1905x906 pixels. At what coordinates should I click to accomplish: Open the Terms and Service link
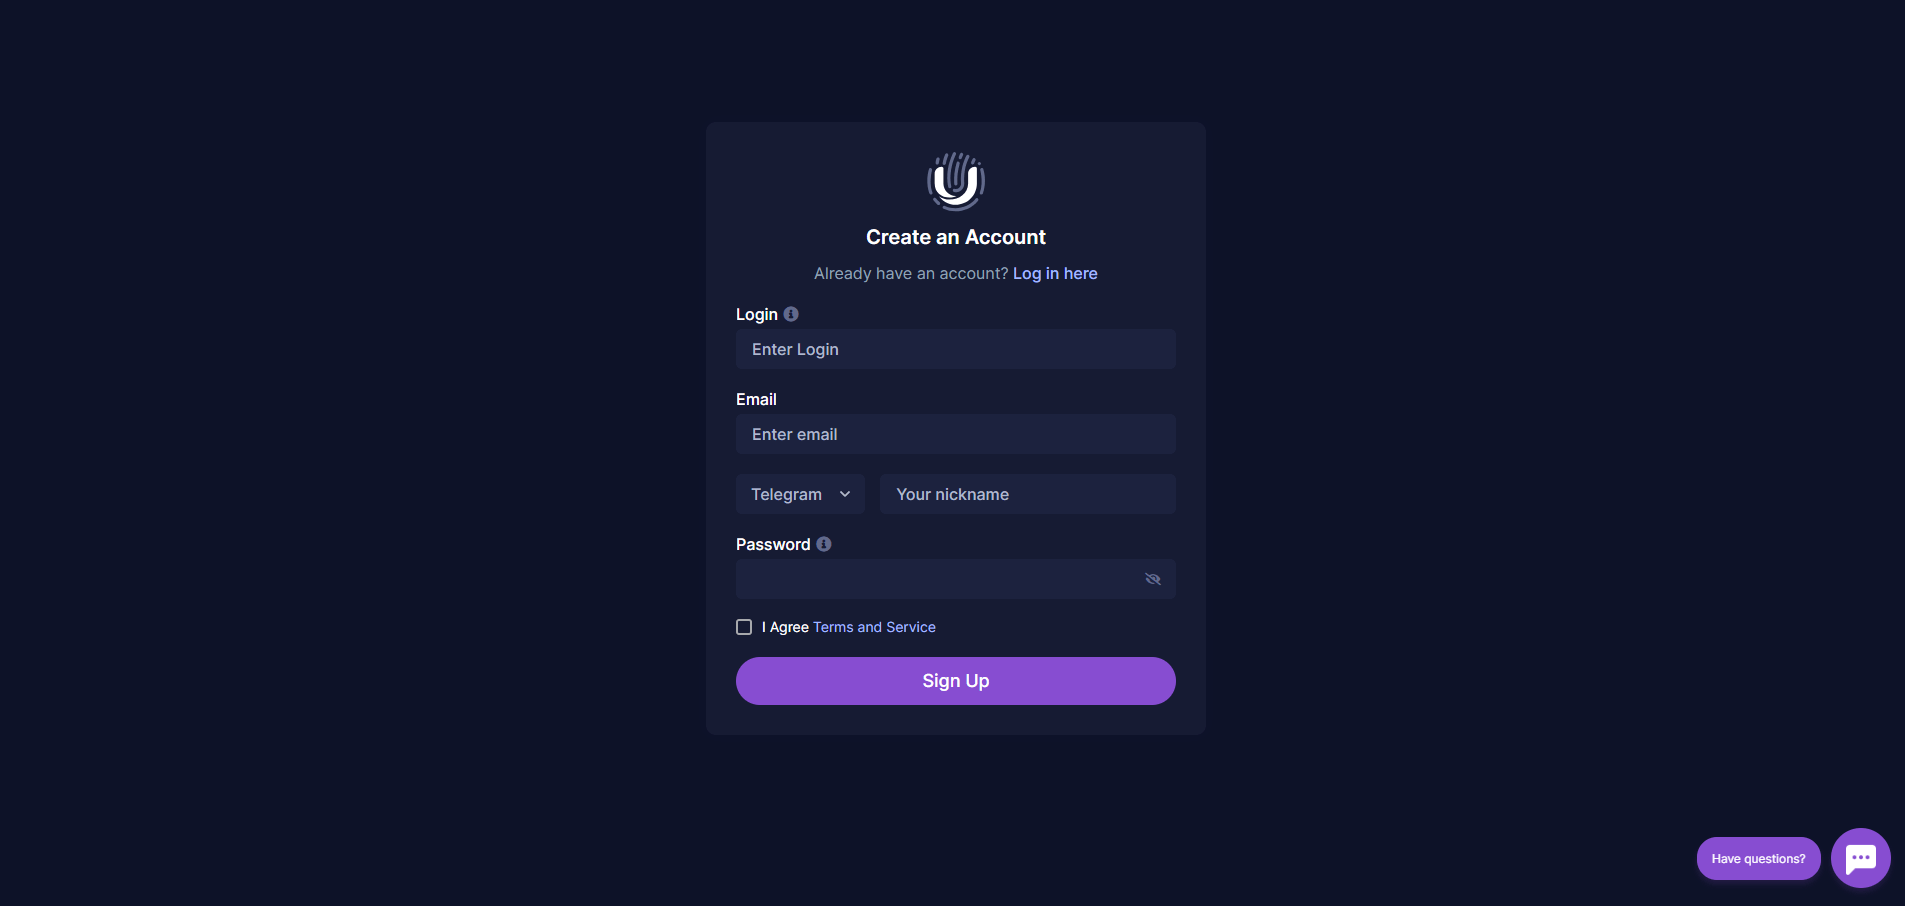(x=874, y=628)
